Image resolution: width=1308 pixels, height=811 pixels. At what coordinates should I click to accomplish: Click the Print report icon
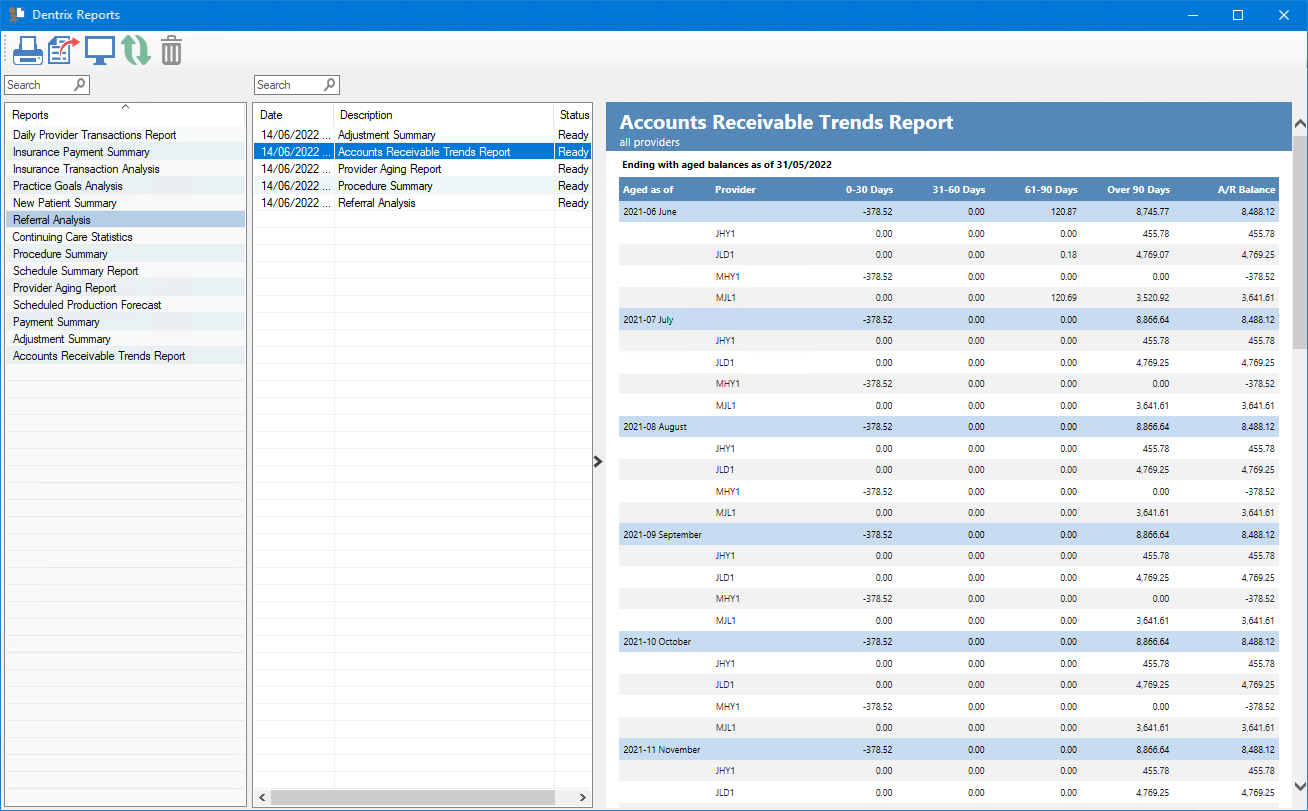(x=27, y=50)
